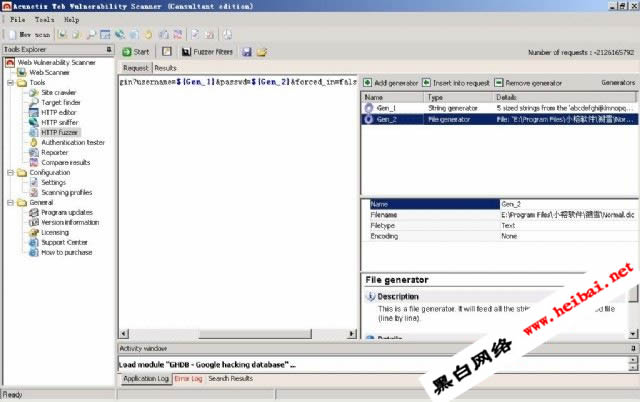Select Compare results in the tree

coord(66,162)
